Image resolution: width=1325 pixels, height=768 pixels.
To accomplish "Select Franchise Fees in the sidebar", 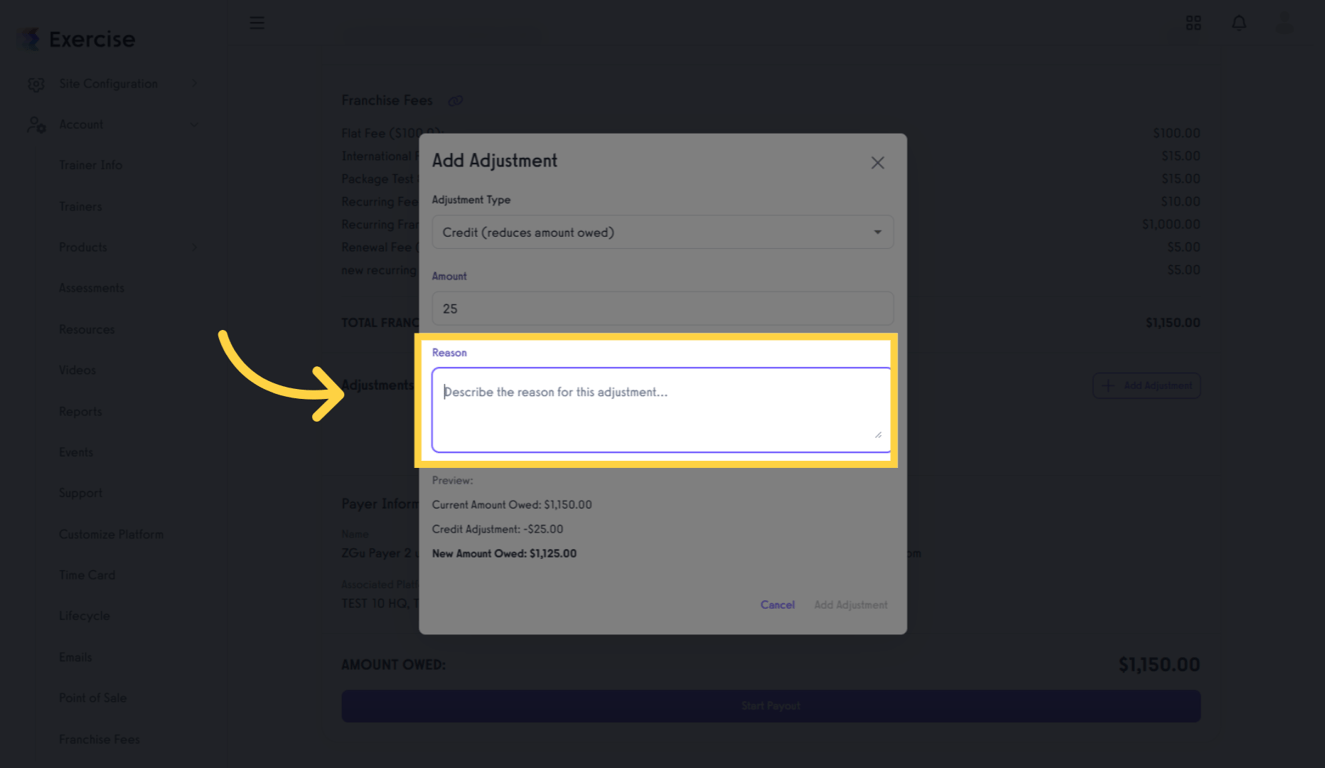I will click(99, 739).
